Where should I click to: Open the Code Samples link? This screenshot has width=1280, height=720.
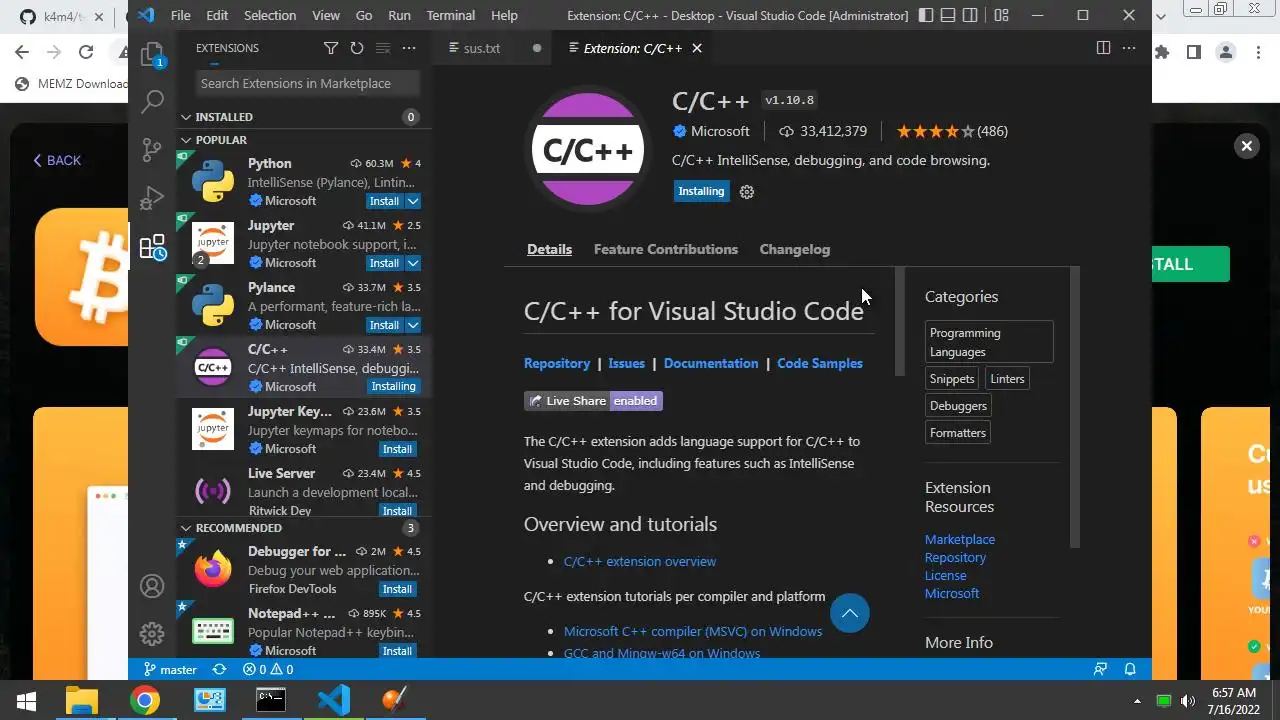coord(820,363)
